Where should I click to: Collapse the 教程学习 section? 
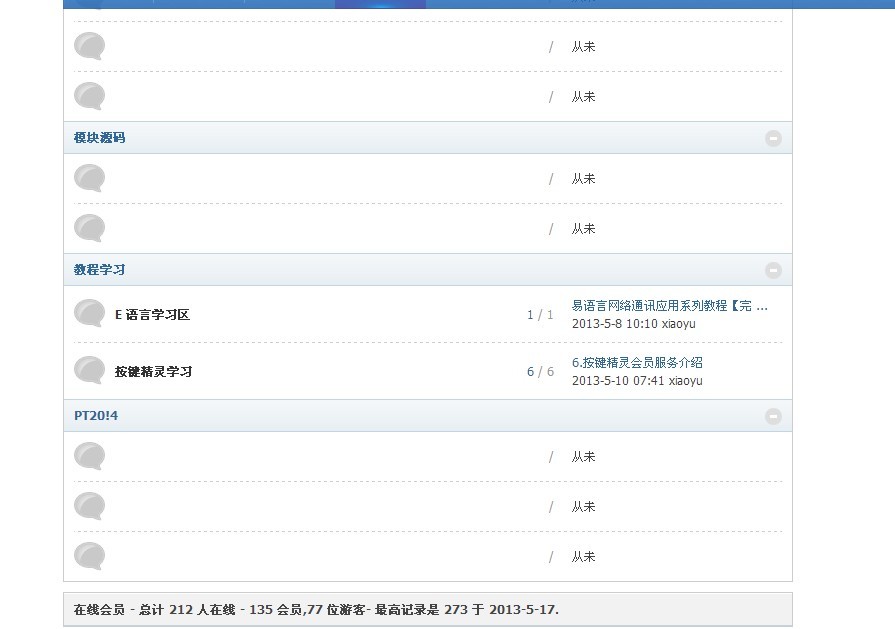pyautogui.click(x=773, y=270)
